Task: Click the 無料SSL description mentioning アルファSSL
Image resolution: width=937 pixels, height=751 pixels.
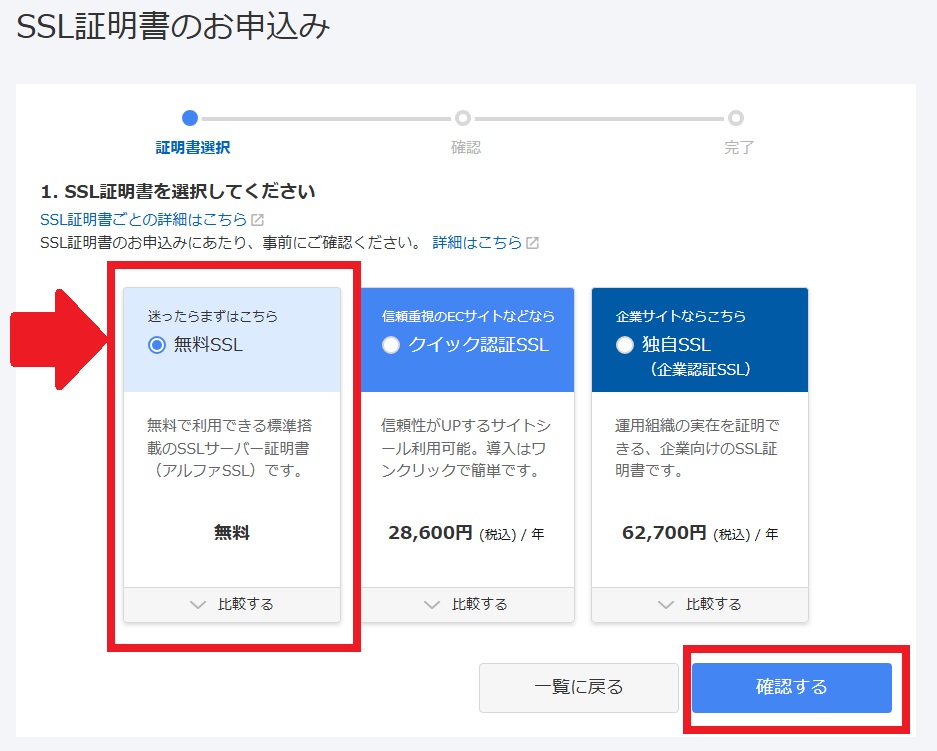Action: click(x=229, y=448)
